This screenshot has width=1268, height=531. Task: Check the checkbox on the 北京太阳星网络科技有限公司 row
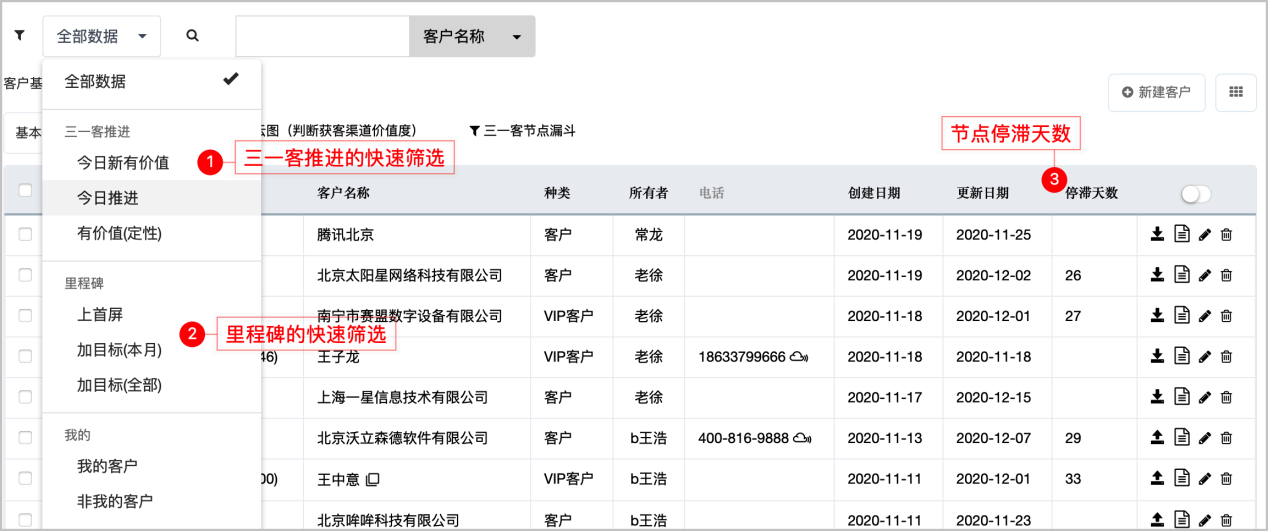[x=25, y=275]
